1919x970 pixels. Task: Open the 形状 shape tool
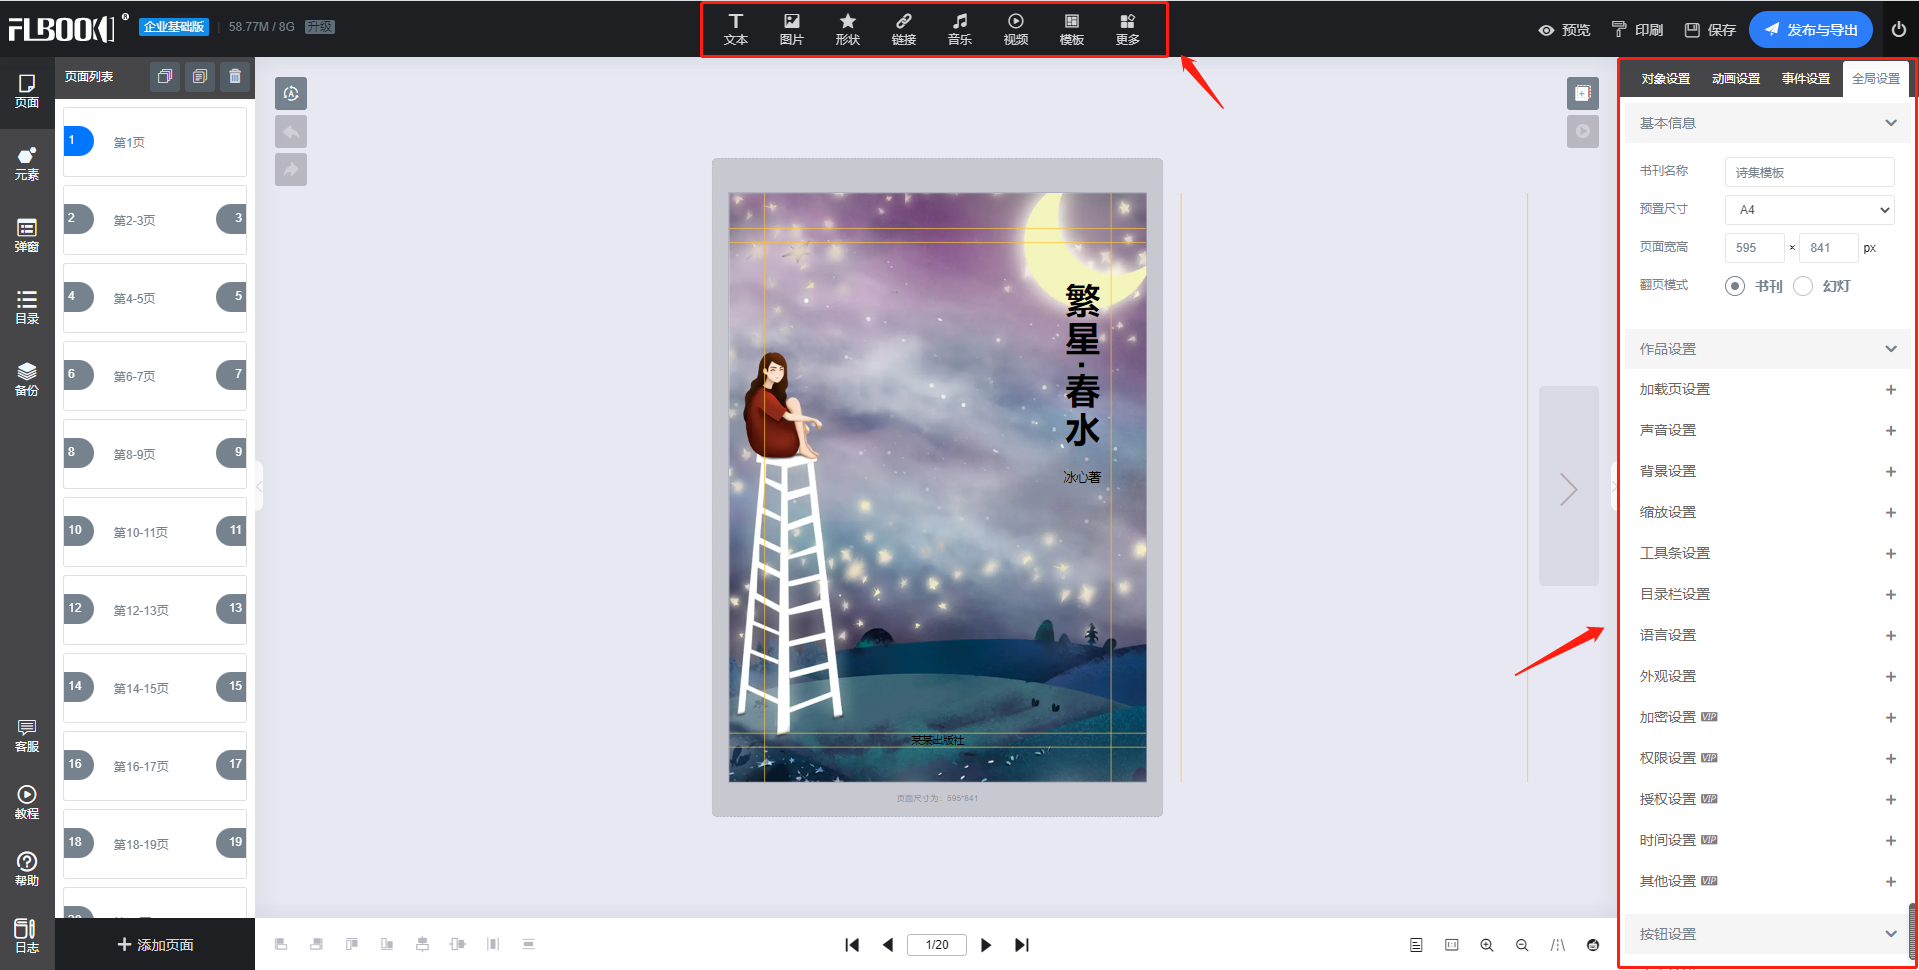point(848,30)
